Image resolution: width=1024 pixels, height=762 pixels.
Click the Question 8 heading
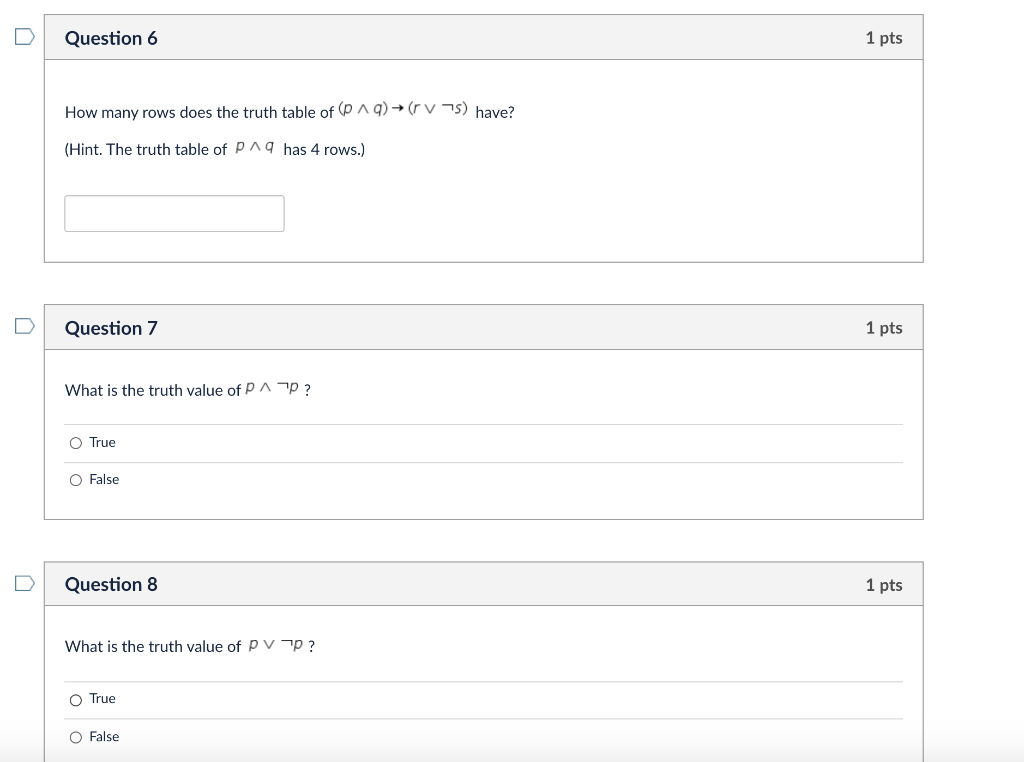point(111,584)
